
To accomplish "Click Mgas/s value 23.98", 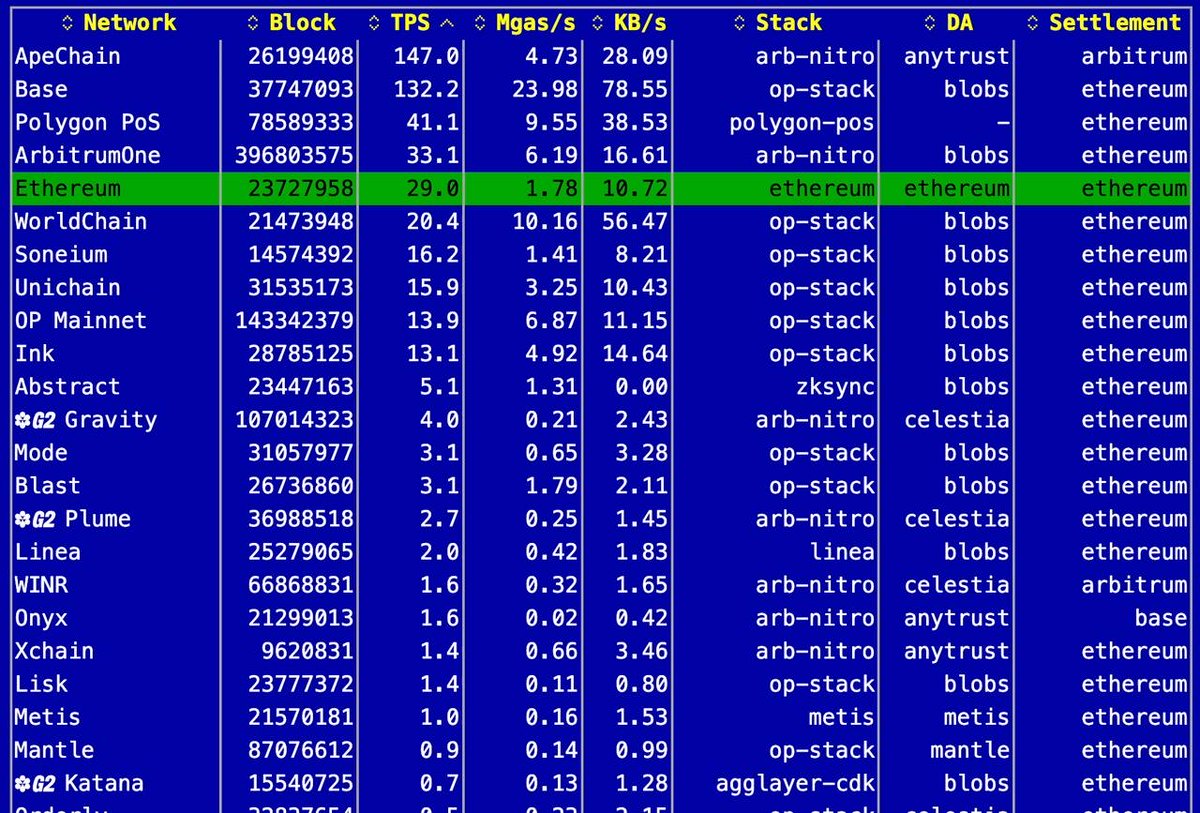I will pyautogui.click(x=545, y=90).
